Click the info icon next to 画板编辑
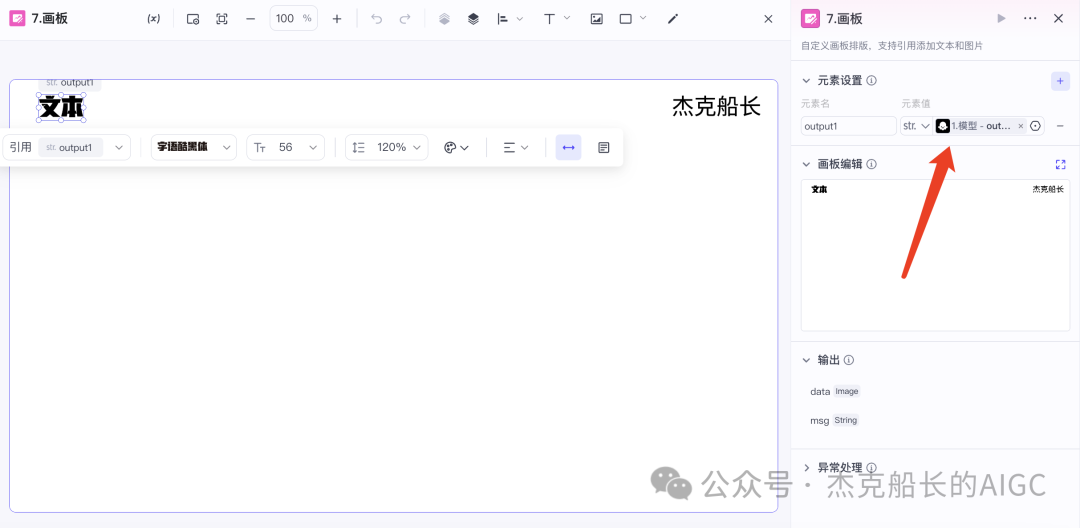Viewport: 1080px width, 528px height. (871, 165)
